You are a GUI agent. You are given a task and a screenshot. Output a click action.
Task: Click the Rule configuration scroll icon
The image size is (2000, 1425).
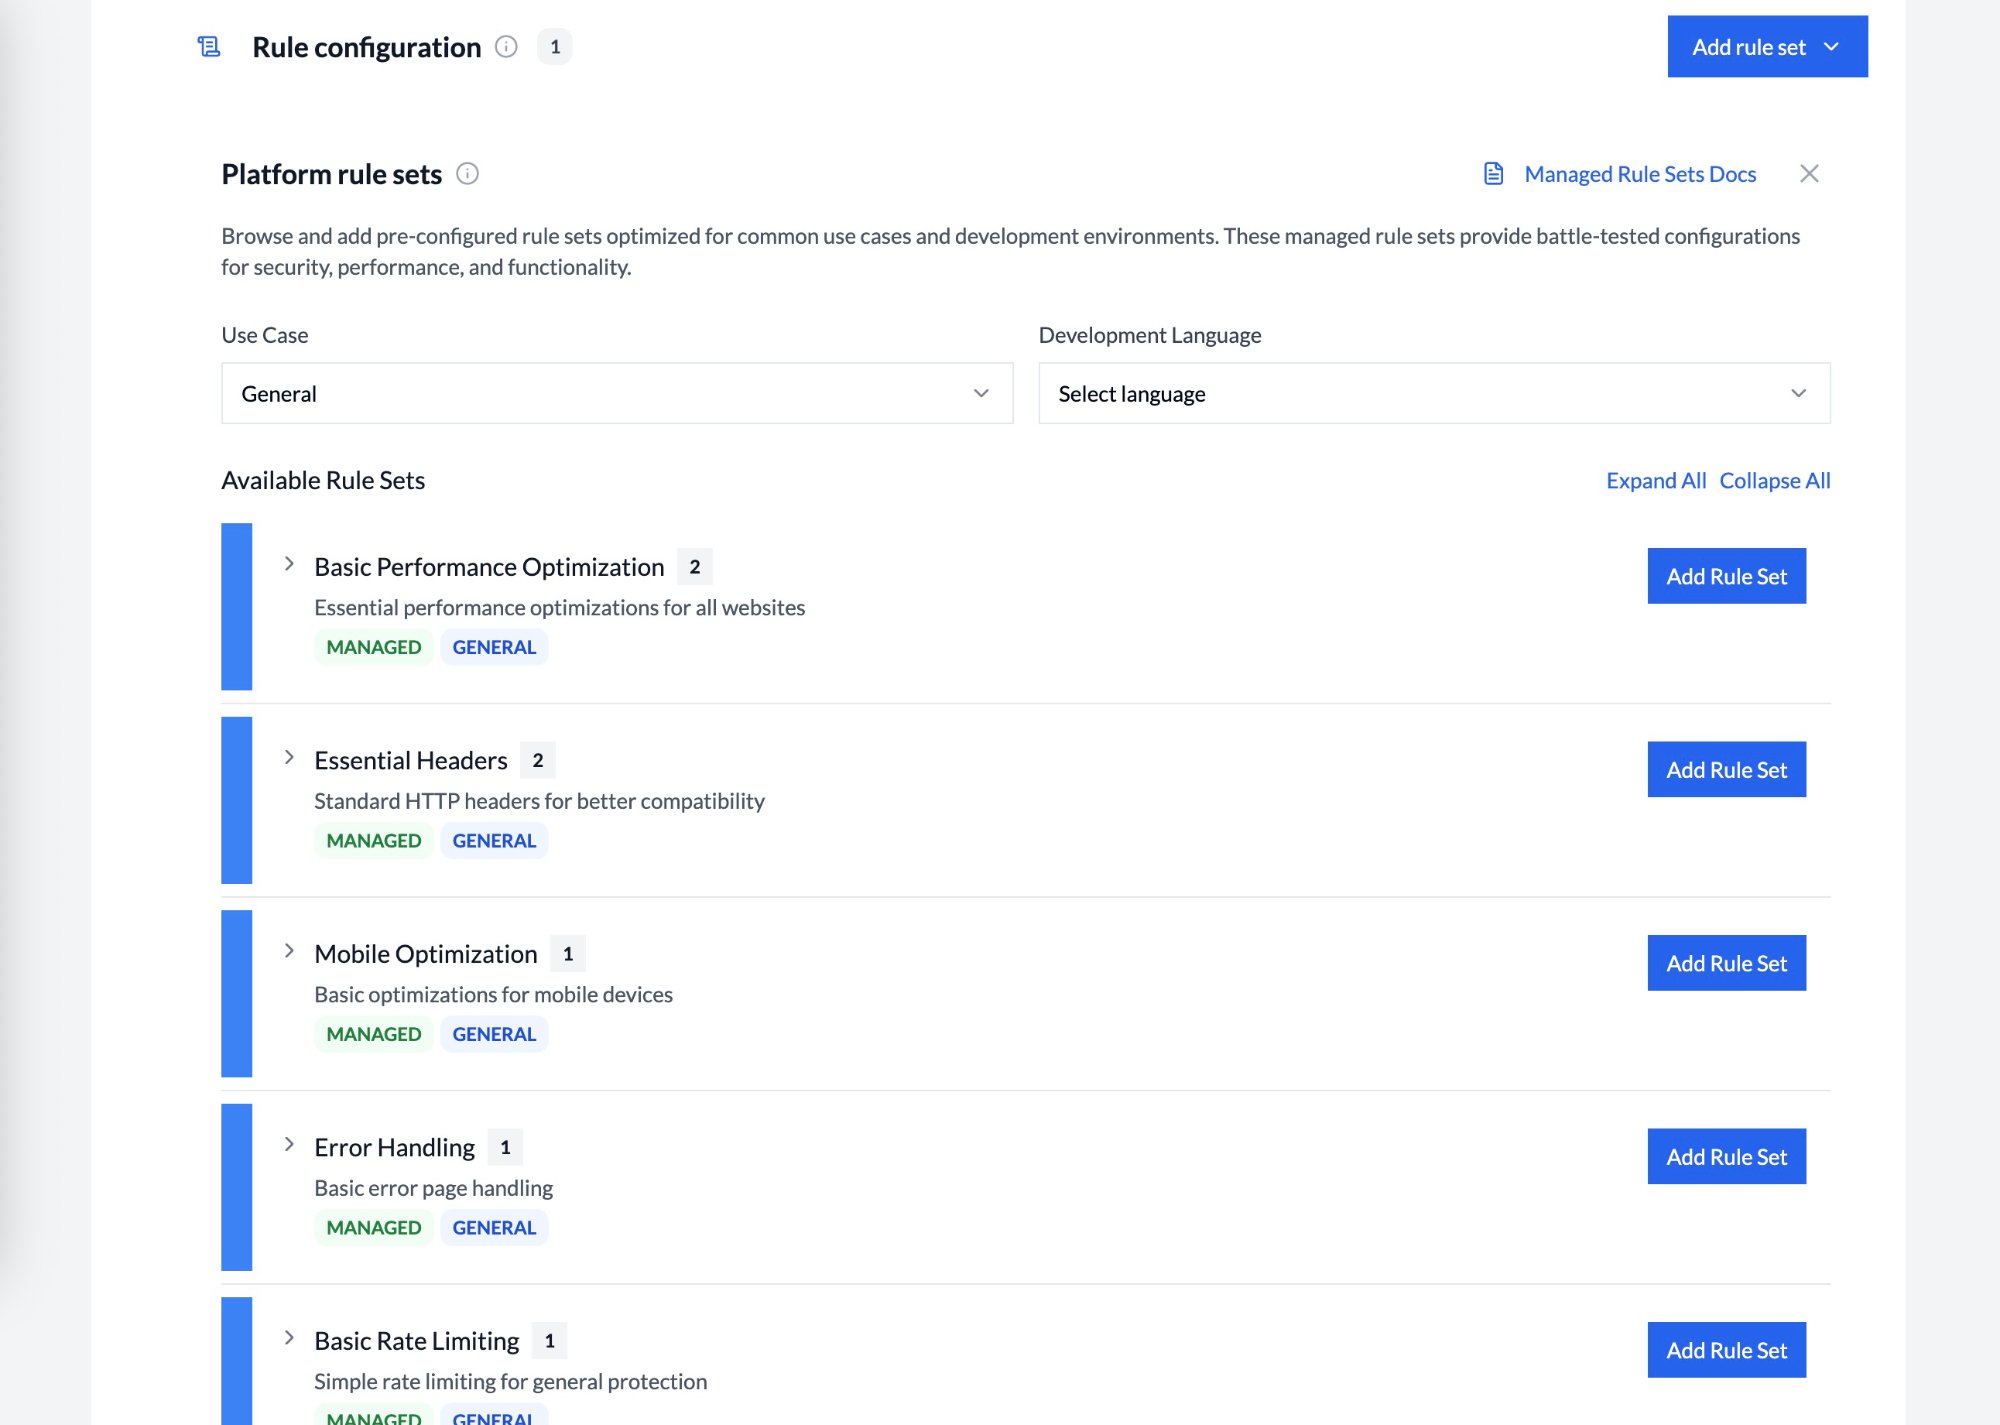(x=209, y=47)
